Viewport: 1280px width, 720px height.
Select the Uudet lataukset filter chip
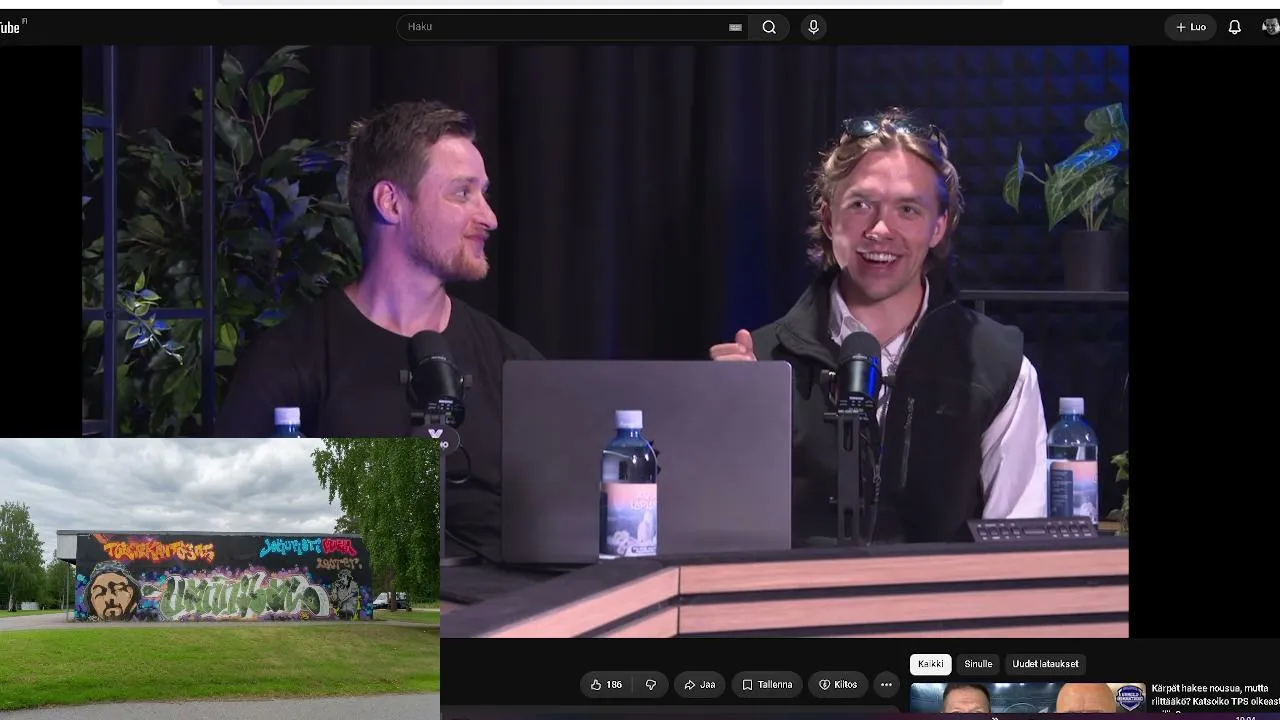coord(1045,664)
